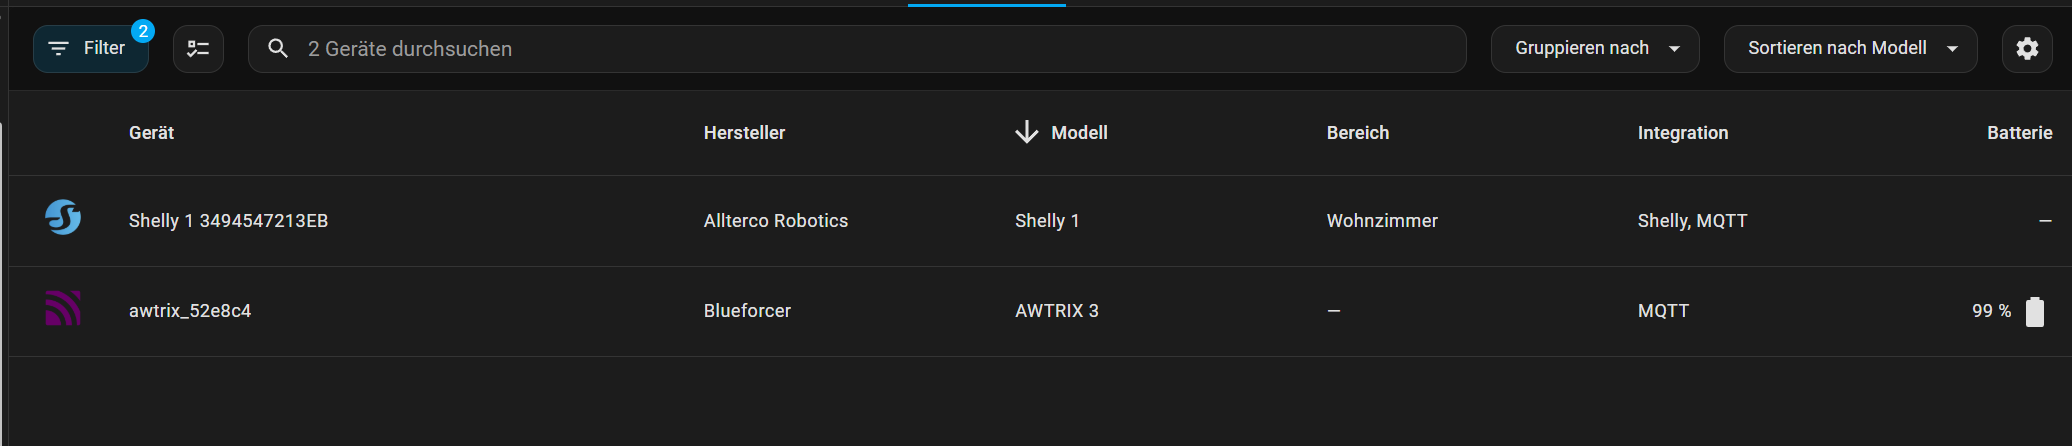Image resolution: width=2072 pixels, height=446 pixels.
Task: Type in the Geräte durchsuchen search field
Action: (860, 49)
